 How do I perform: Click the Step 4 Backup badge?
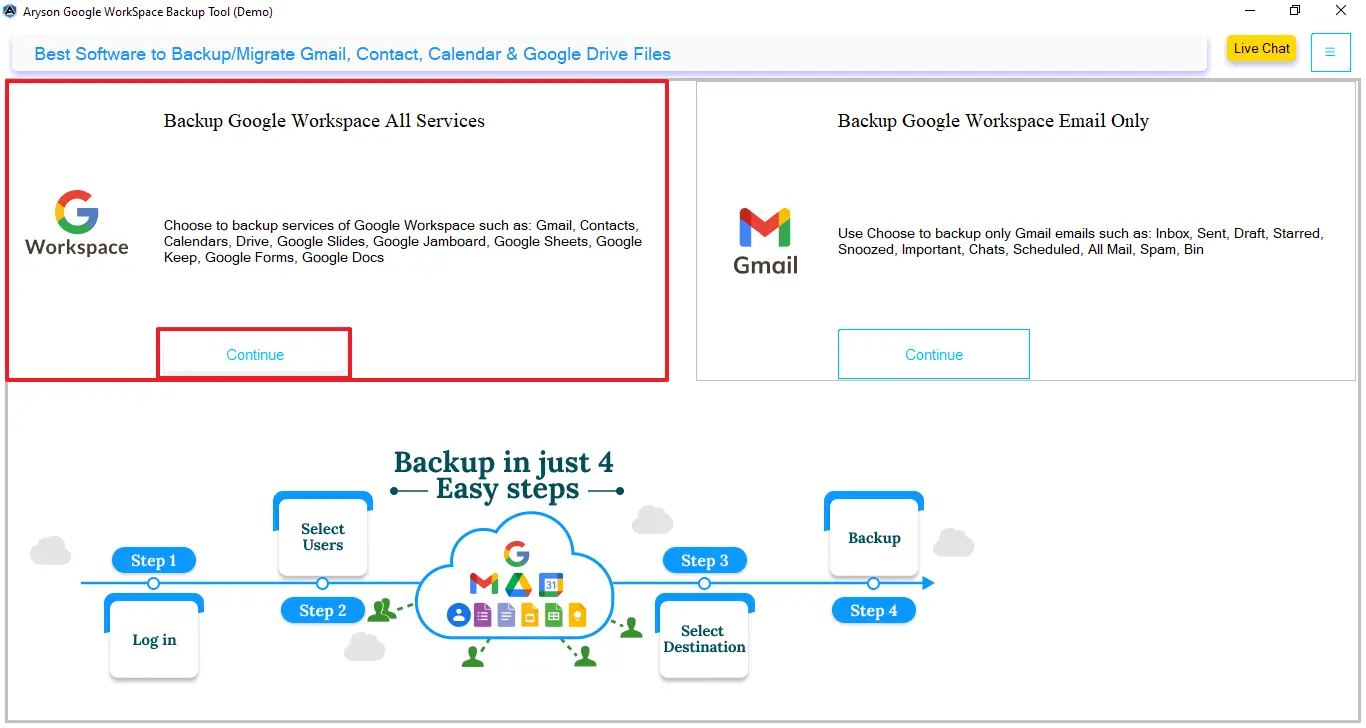click(873, 610)
